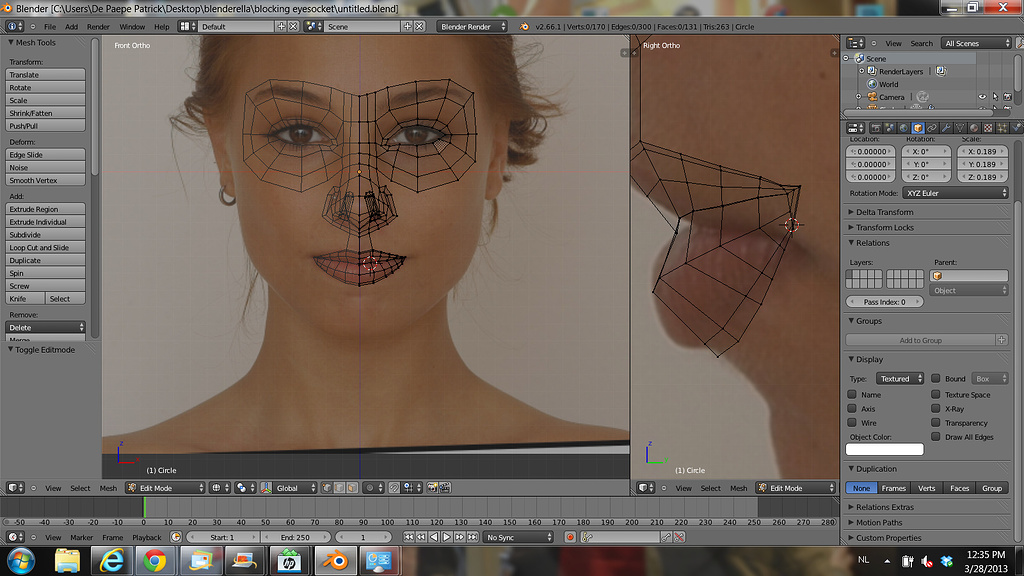Click the Subdivide button
The height and width of the screenshot is (576, 1024).
coord(45,234)
